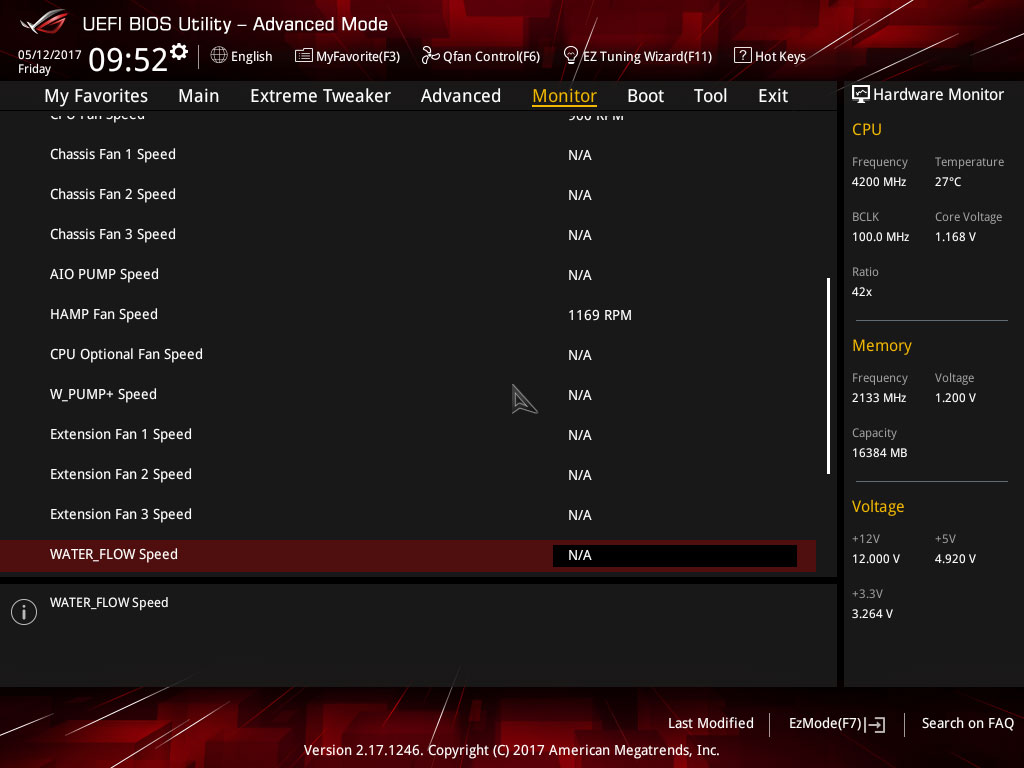Select Chassis Fan 2 Speed row

point(408,195)
